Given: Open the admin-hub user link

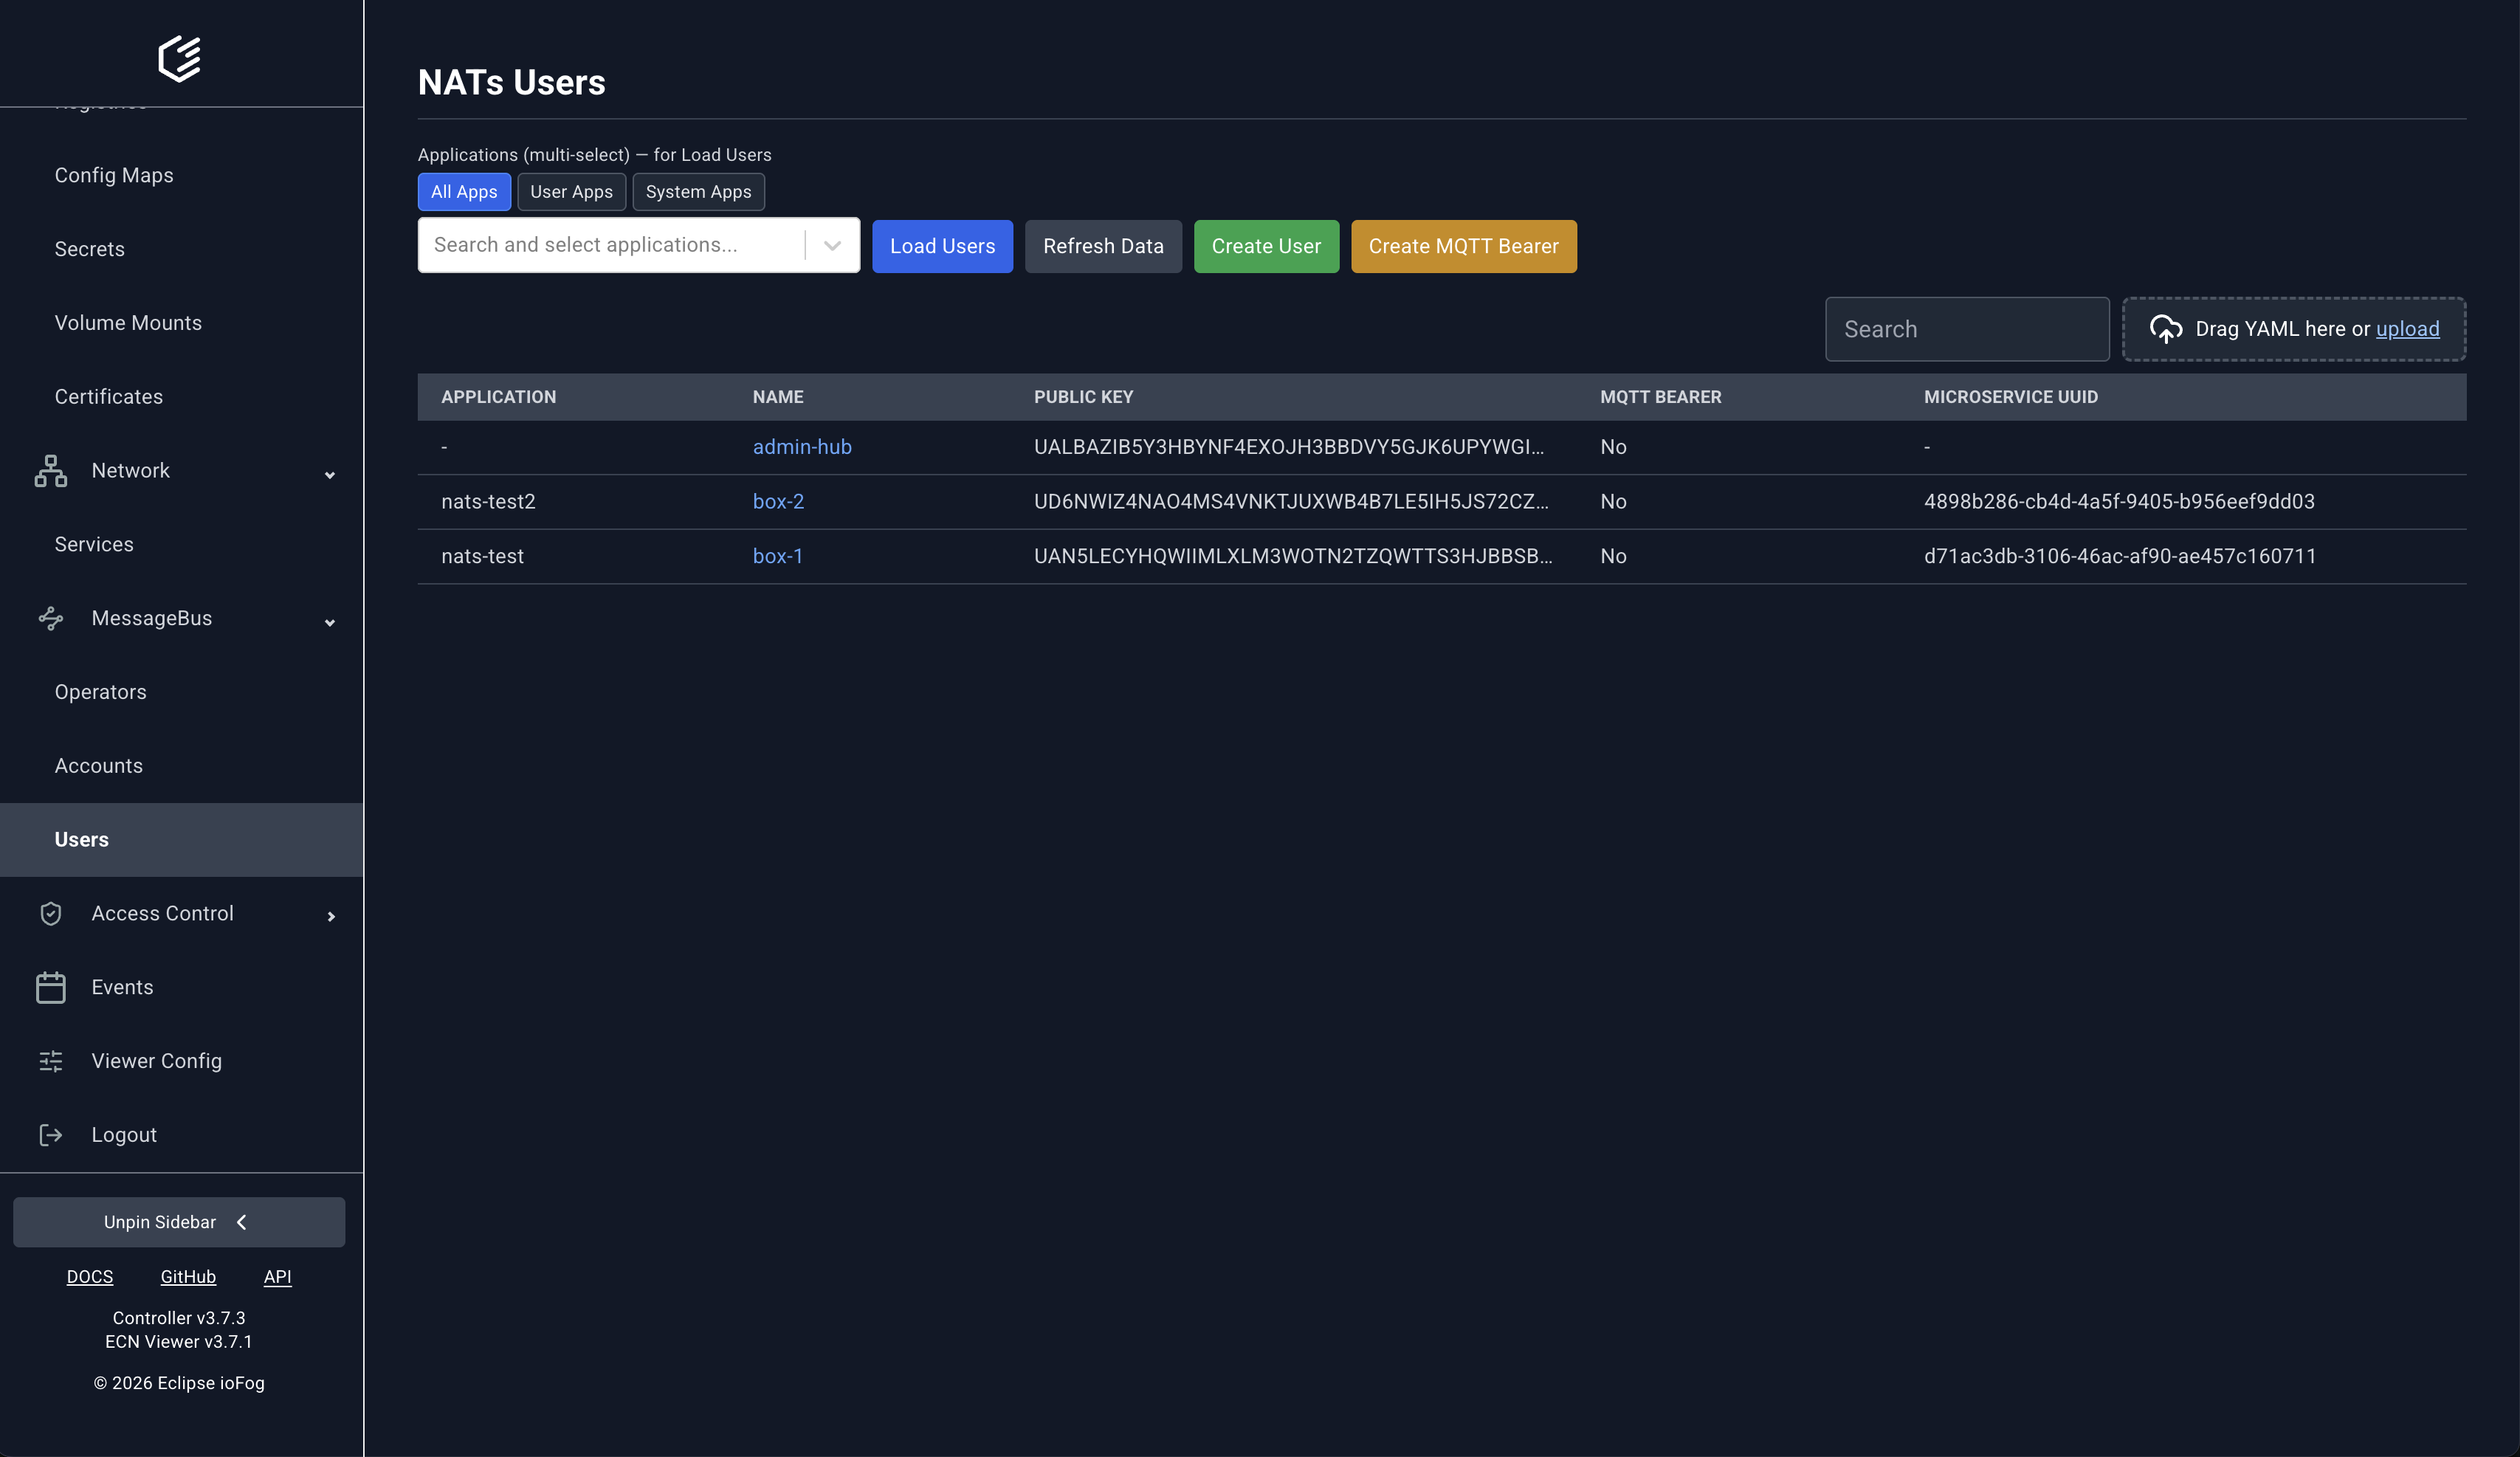Looking at the screenshot, I should pos(802,447).
